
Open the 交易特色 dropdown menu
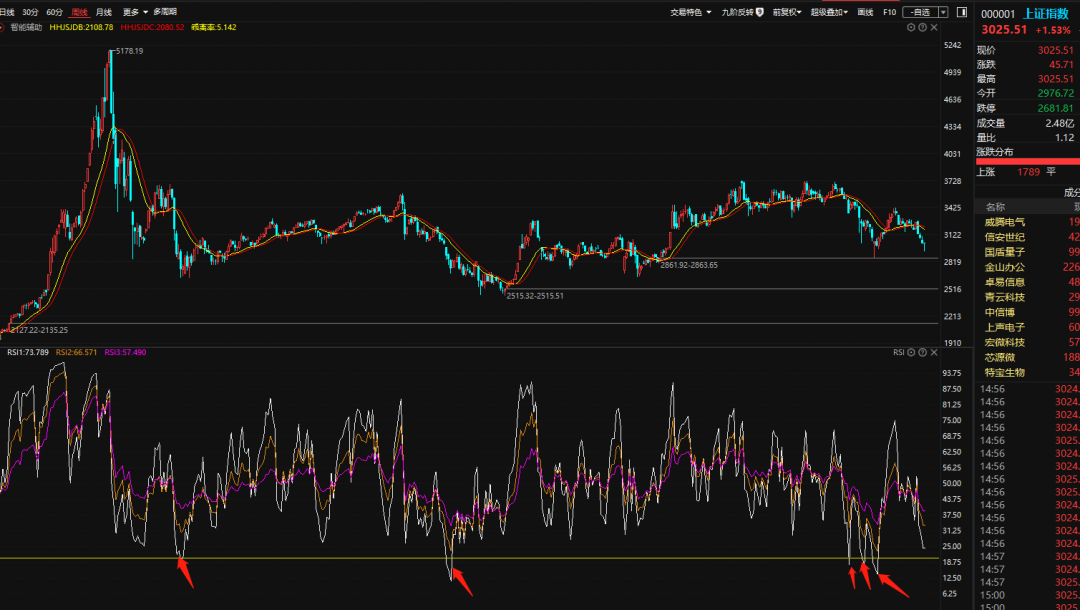pyautogui.click(x=691, y=12)
